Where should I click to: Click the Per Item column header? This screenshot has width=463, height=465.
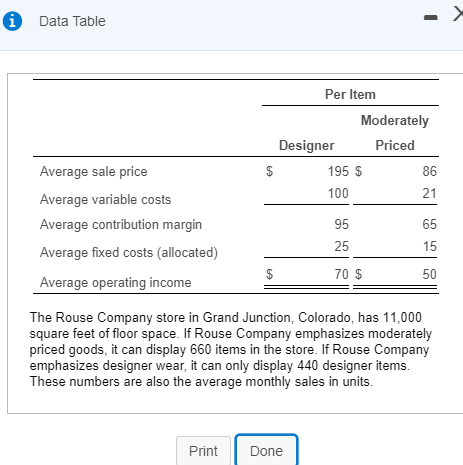pos(350,94)
